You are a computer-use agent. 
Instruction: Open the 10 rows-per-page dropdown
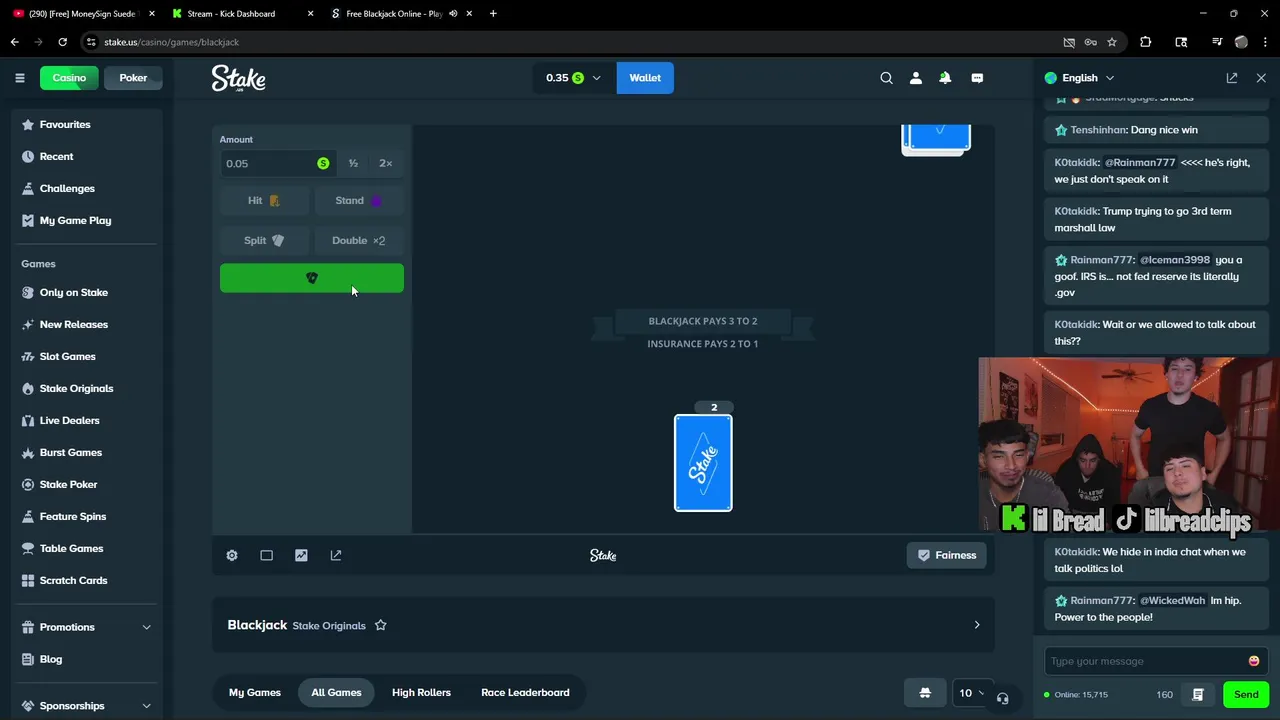tap(971, 693)
